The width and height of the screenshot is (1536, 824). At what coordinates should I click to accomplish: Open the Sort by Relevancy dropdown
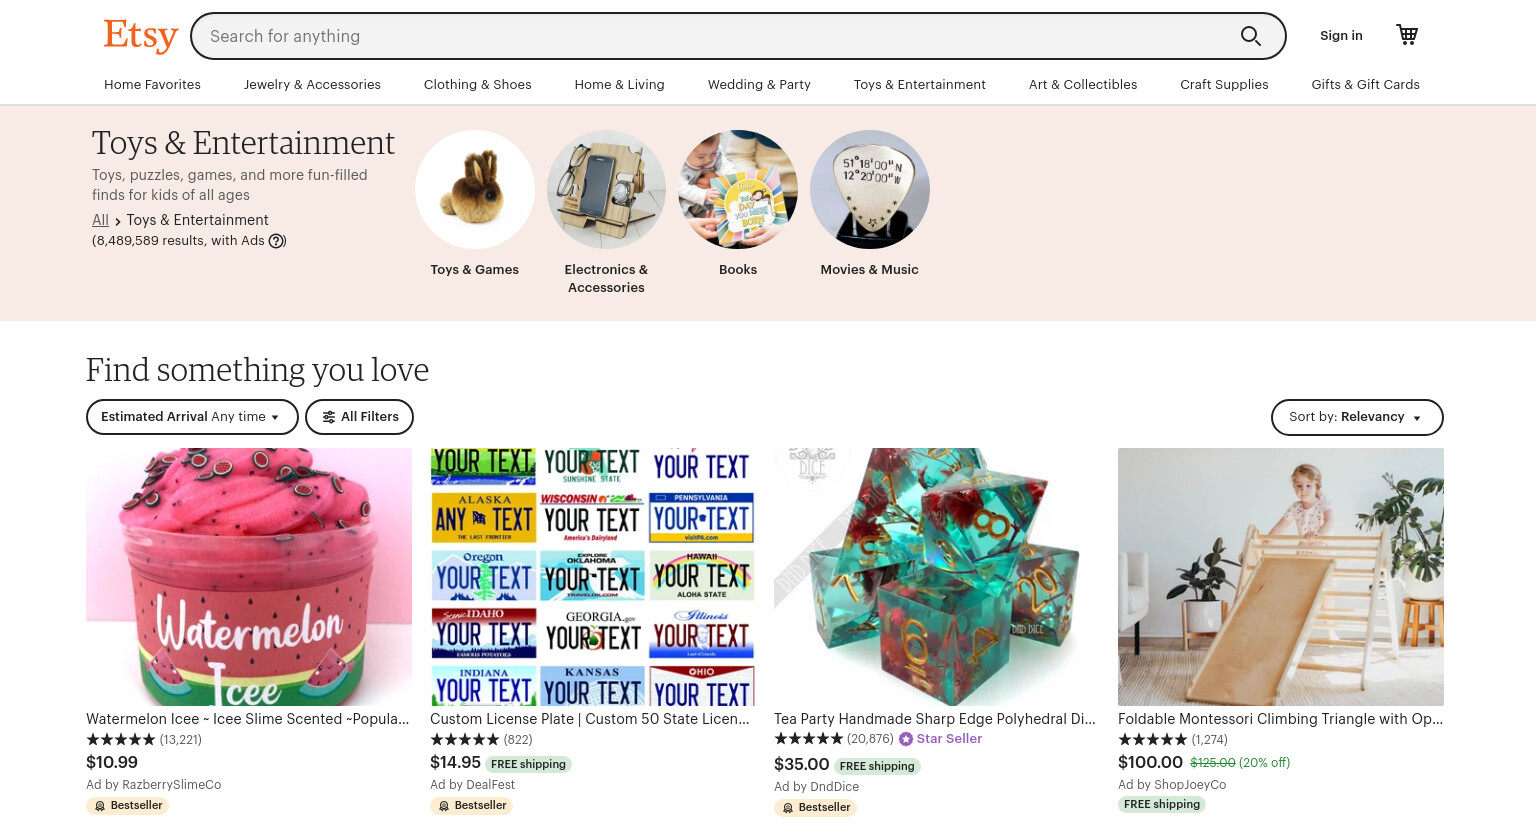[x=1357, y=417]
